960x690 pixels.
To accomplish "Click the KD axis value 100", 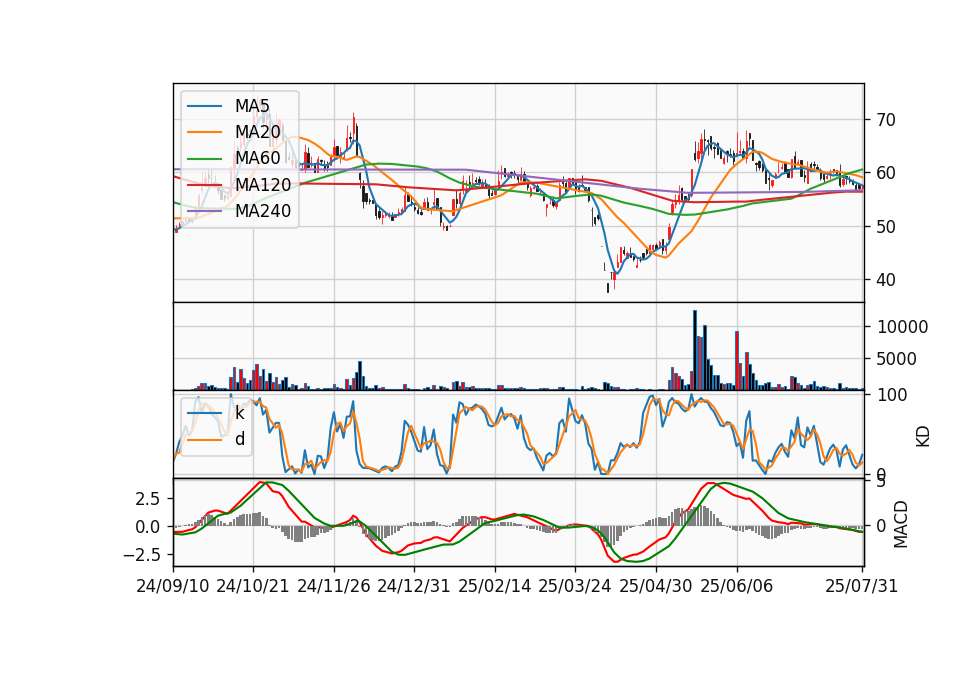I will (892, 395).
